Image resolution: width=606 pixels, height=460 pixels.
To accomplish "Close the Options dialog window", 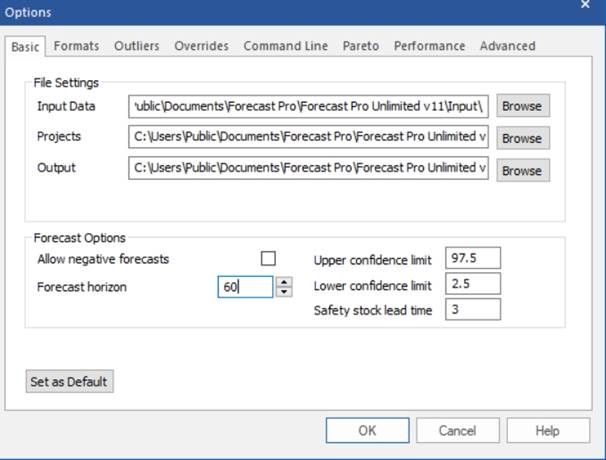I will (x=585, y=5).
